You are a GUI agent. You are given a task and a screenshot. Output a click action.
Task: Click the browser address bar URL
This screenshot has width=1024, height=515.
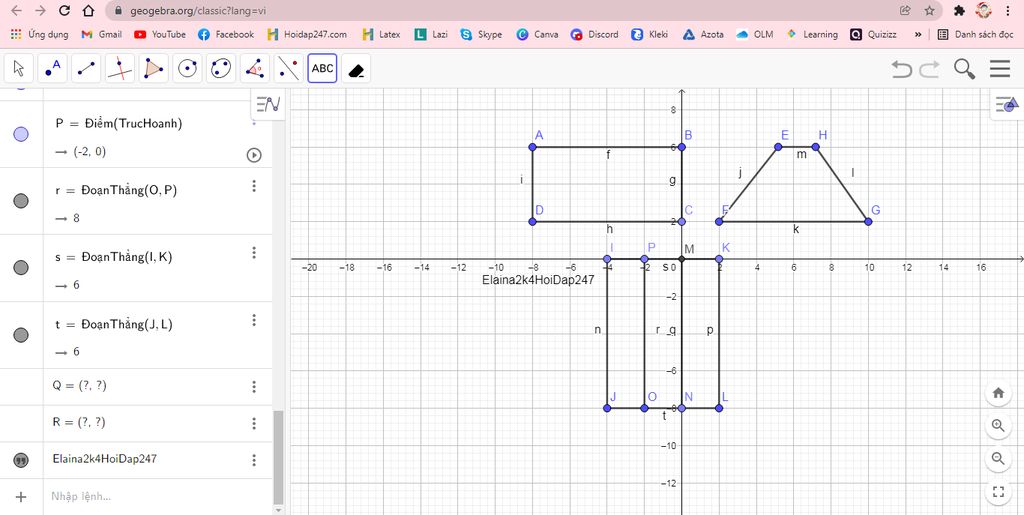(x=198, y=11)
